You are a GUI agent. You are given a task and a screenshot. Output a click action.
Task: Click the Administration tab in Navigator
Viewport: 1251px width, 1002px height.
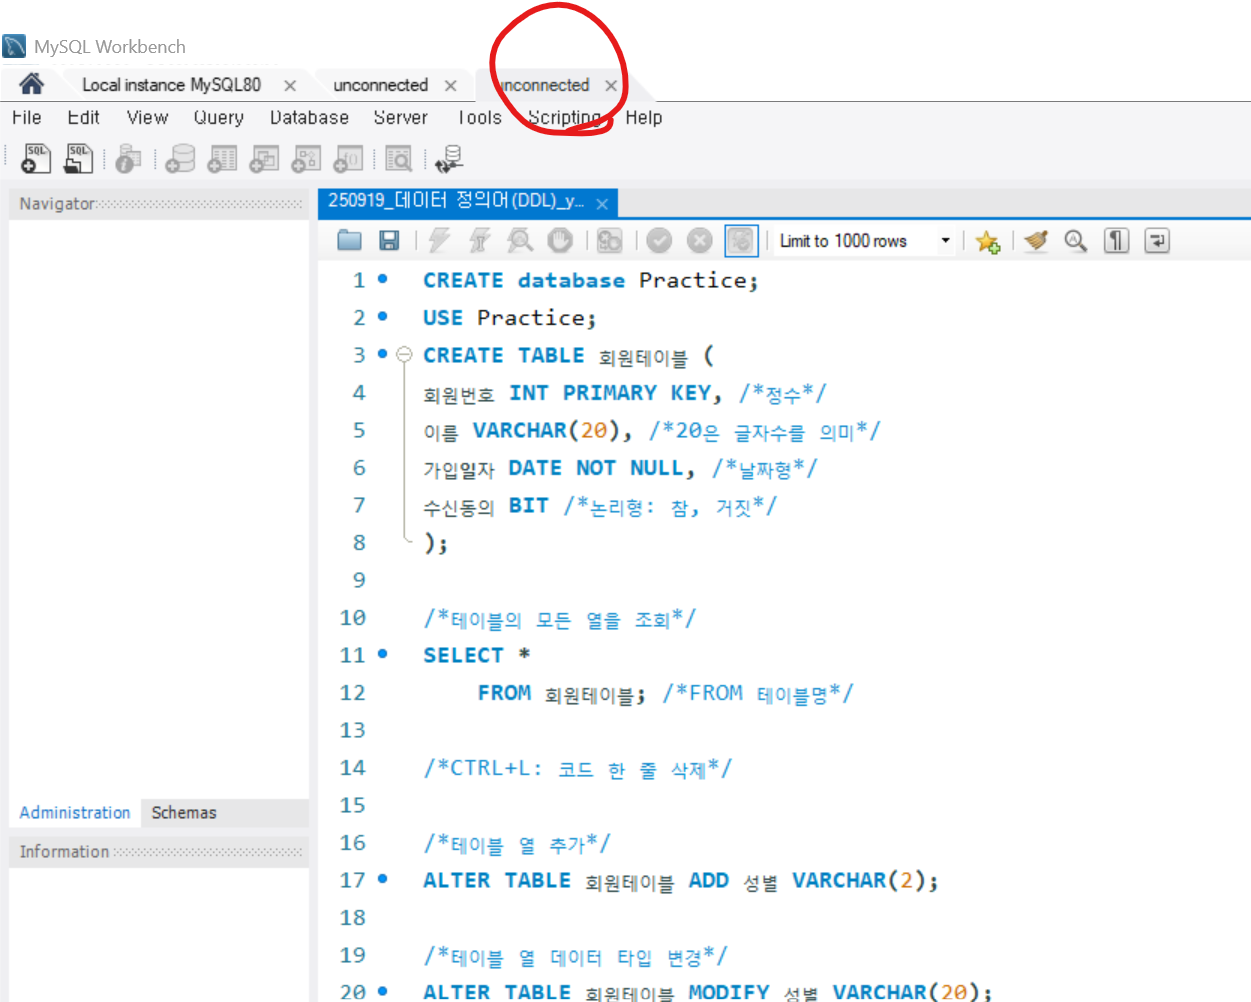pyautogui.click(x=75, y=812)
